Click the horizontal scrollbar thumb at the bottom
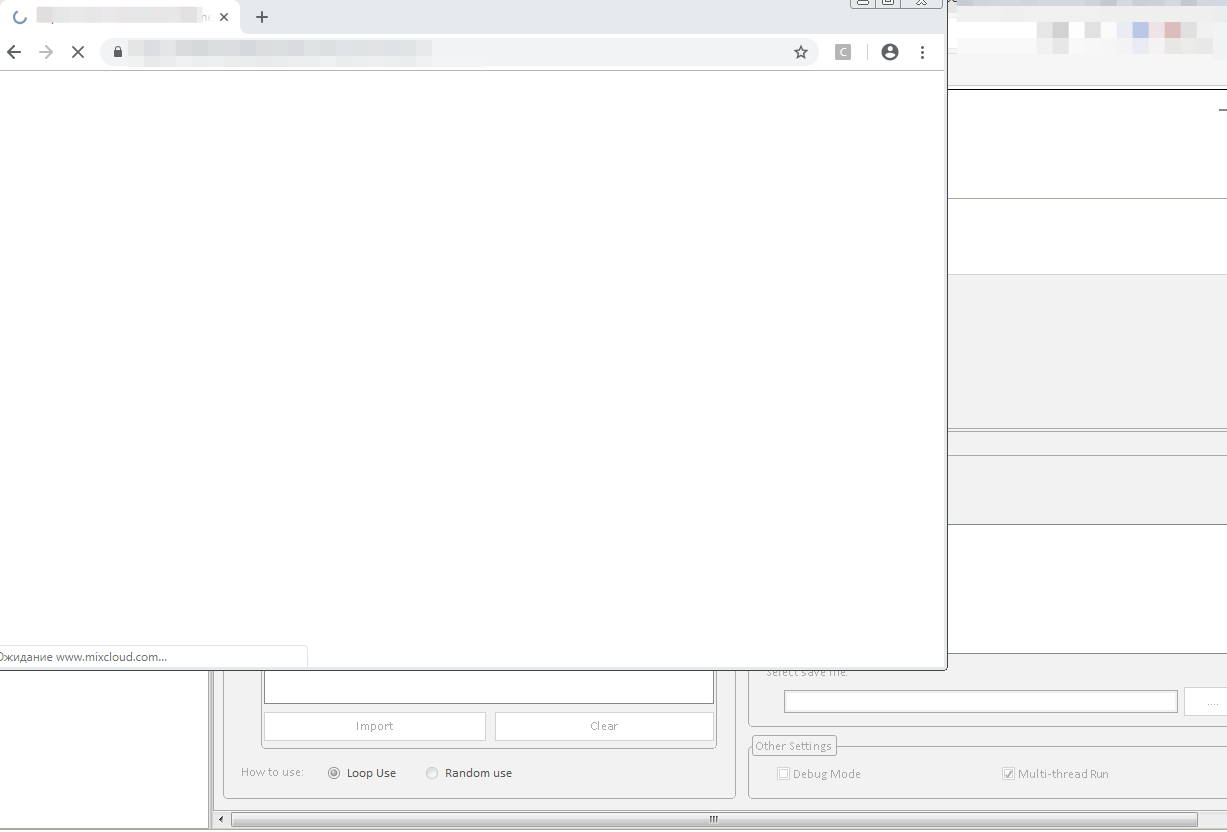1227x832 pixels. click(714, 820)
